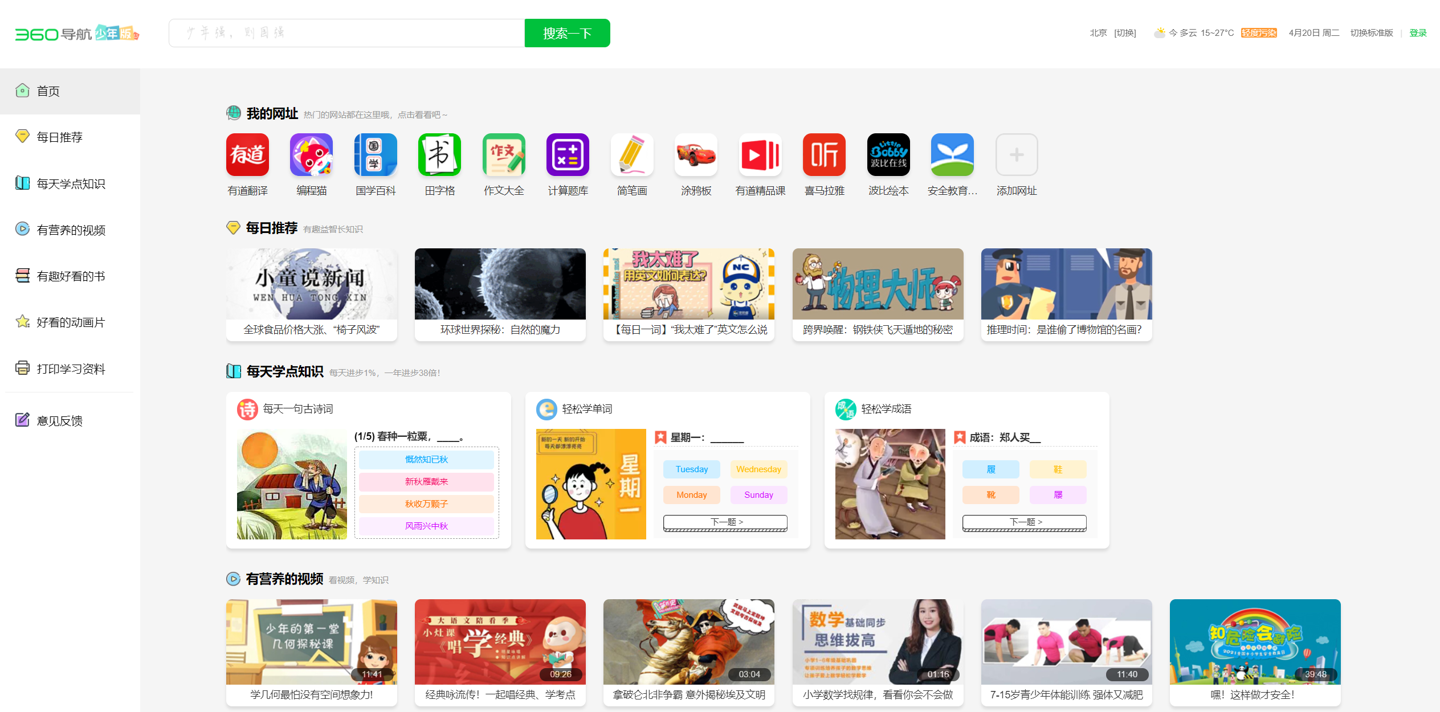Click the search input box
The height and width of the screenshot is (712, 1440).
[346, 33]
